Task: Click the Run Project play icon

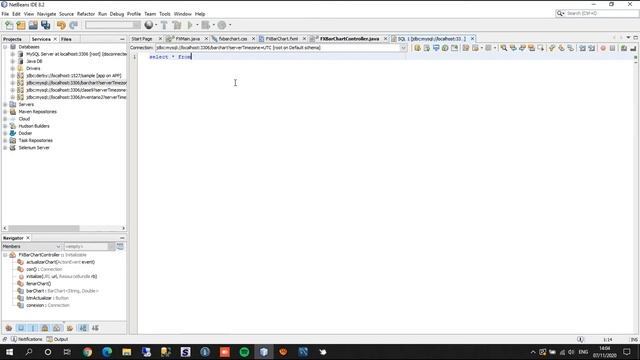Action: 190,25
